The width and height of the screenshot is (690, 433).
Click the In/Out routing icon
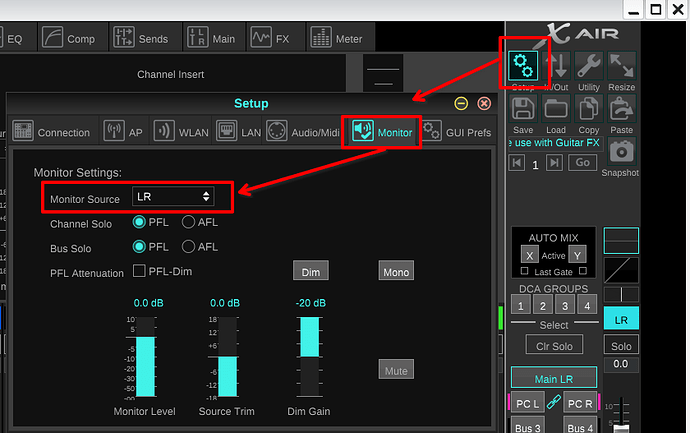(556, 68)
